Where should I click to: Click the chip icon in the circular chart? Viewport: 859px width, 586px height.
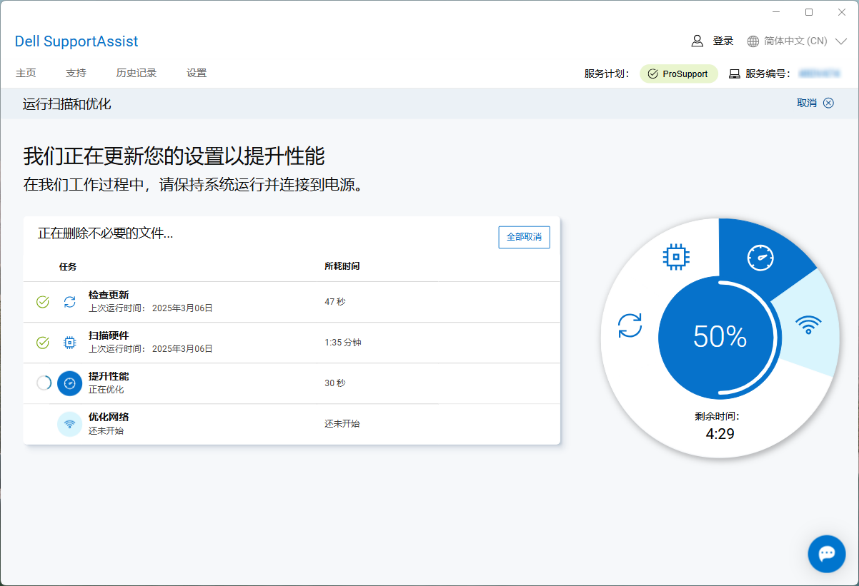tap(677, 257)
